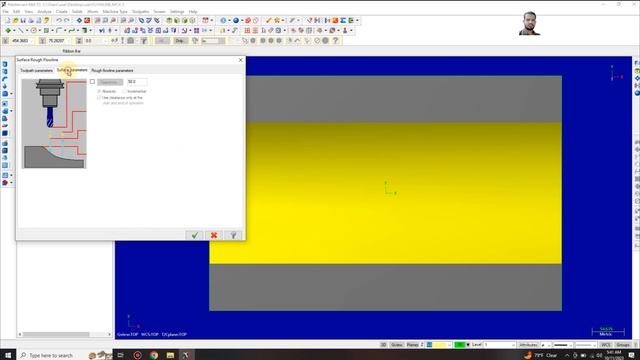Click the dialog Help question-mark button
Image resolution: width=640 pixels, height=360 pixels.
point(233,235)
